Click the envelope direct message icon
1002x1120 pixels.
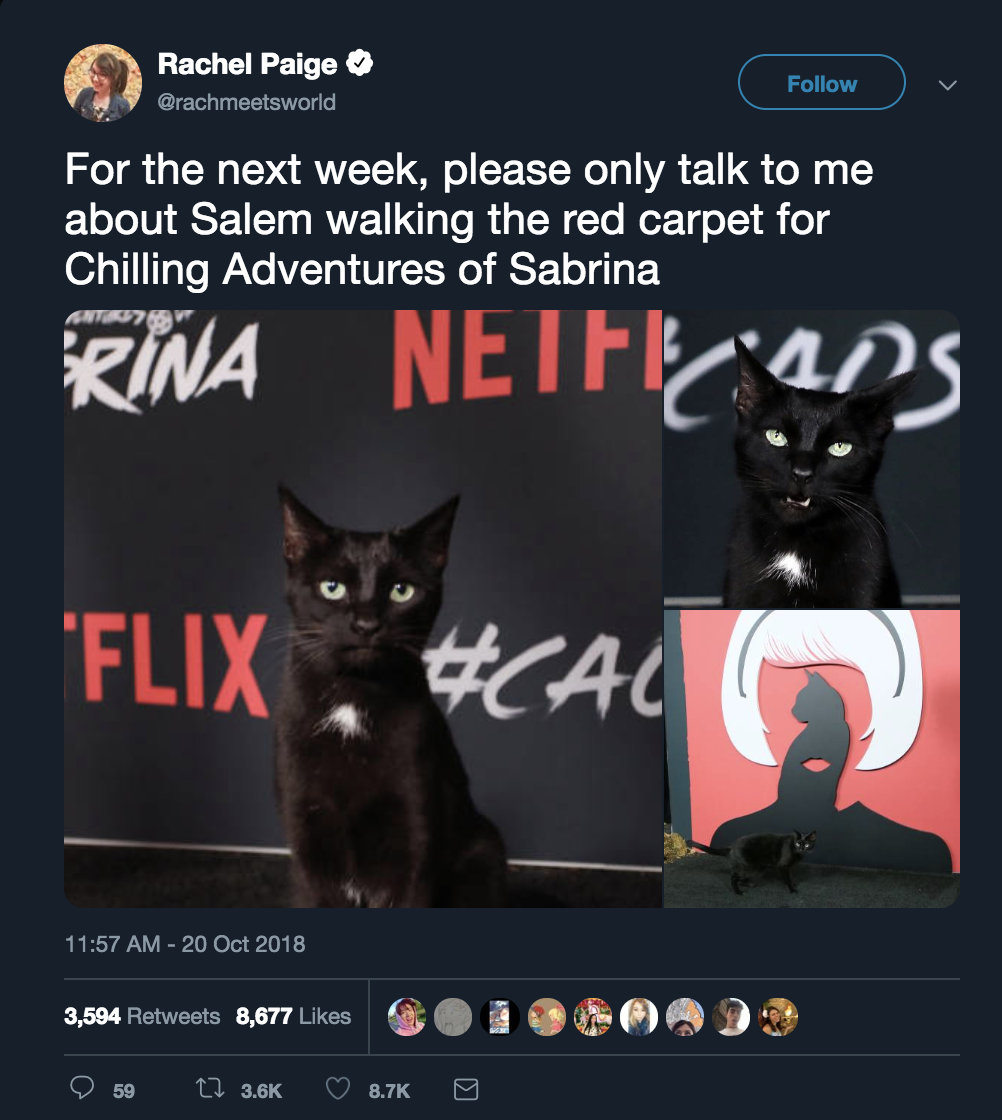[466, 1089]
